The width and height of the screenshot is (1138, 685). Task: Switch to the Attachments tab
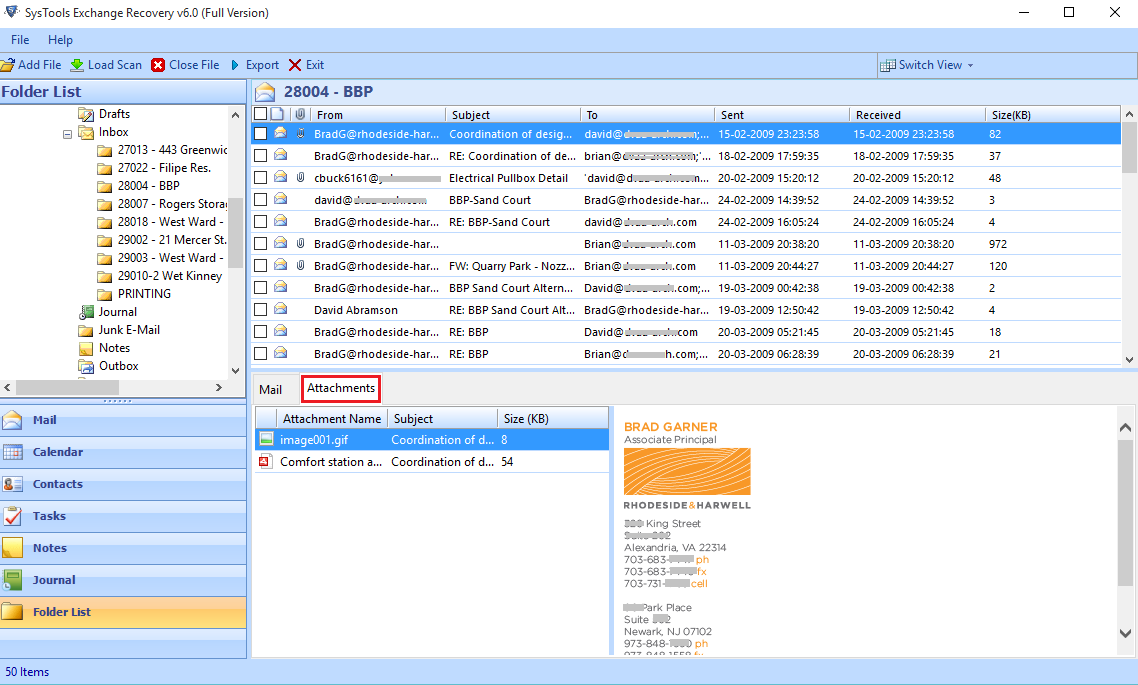pyautogui.click(x=340, y=388)
